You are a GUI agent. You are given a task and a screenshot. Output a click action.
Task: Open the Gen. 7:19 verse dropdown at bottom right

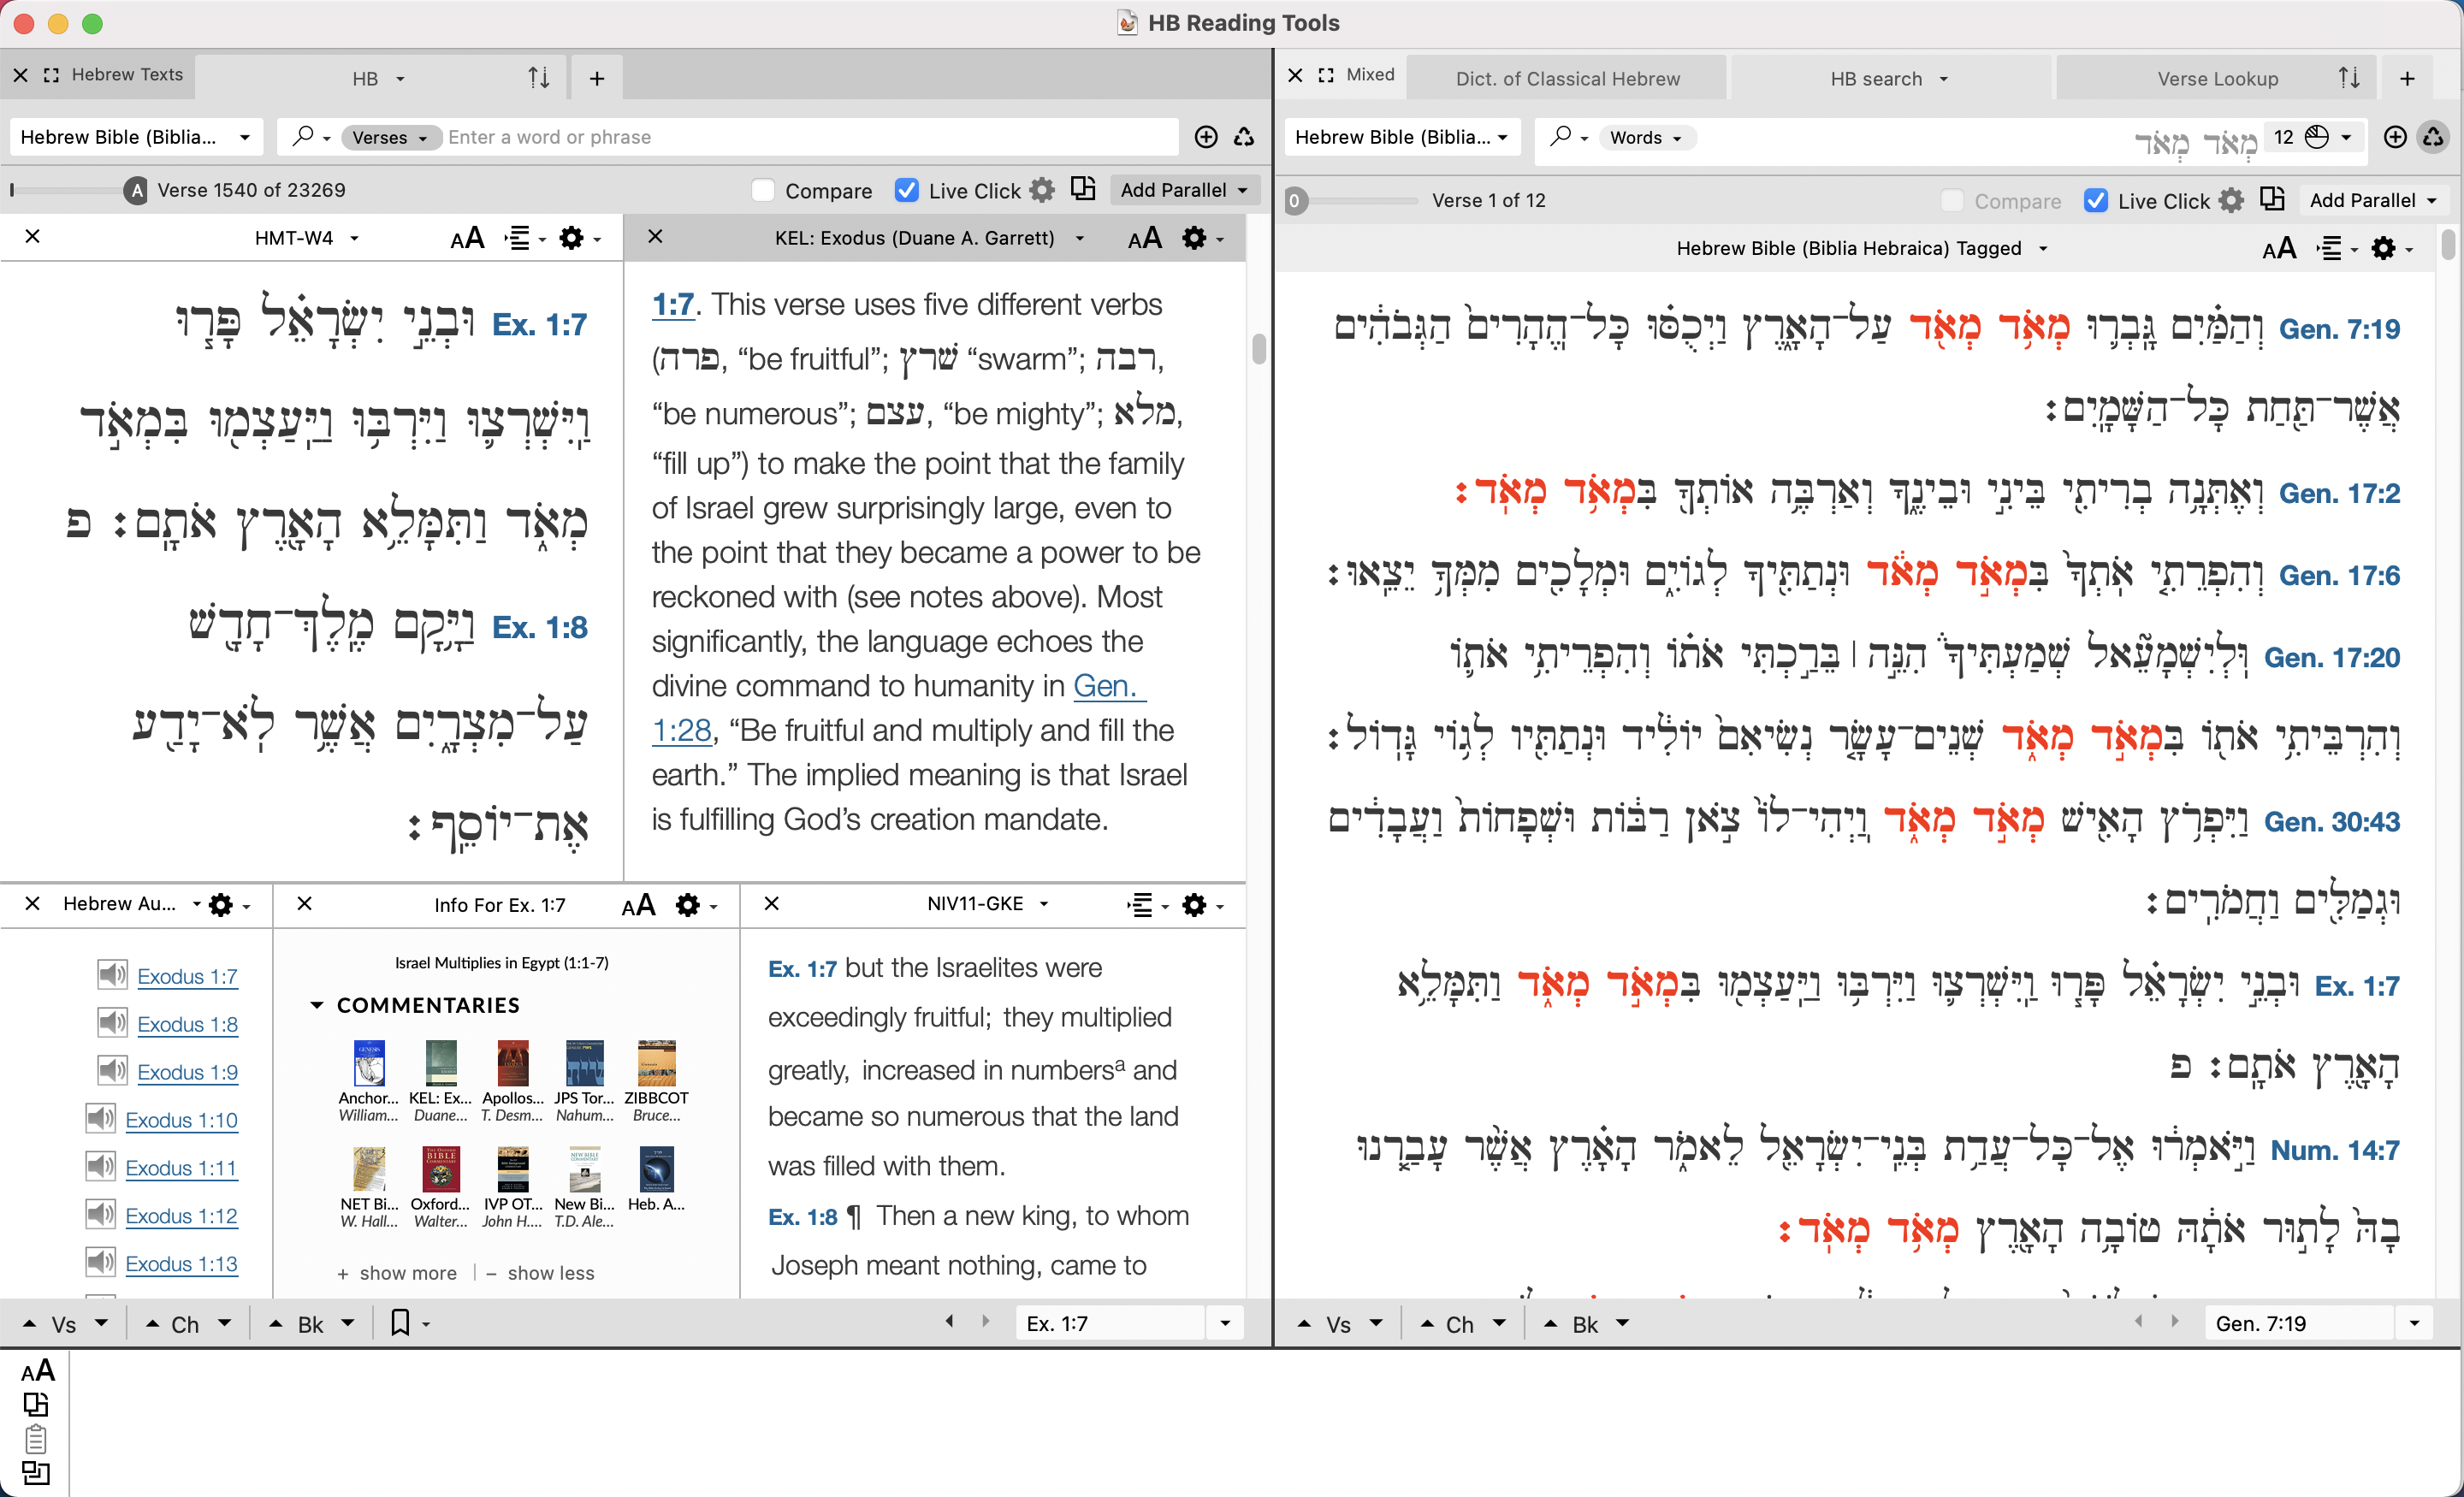(2414, 1322)
